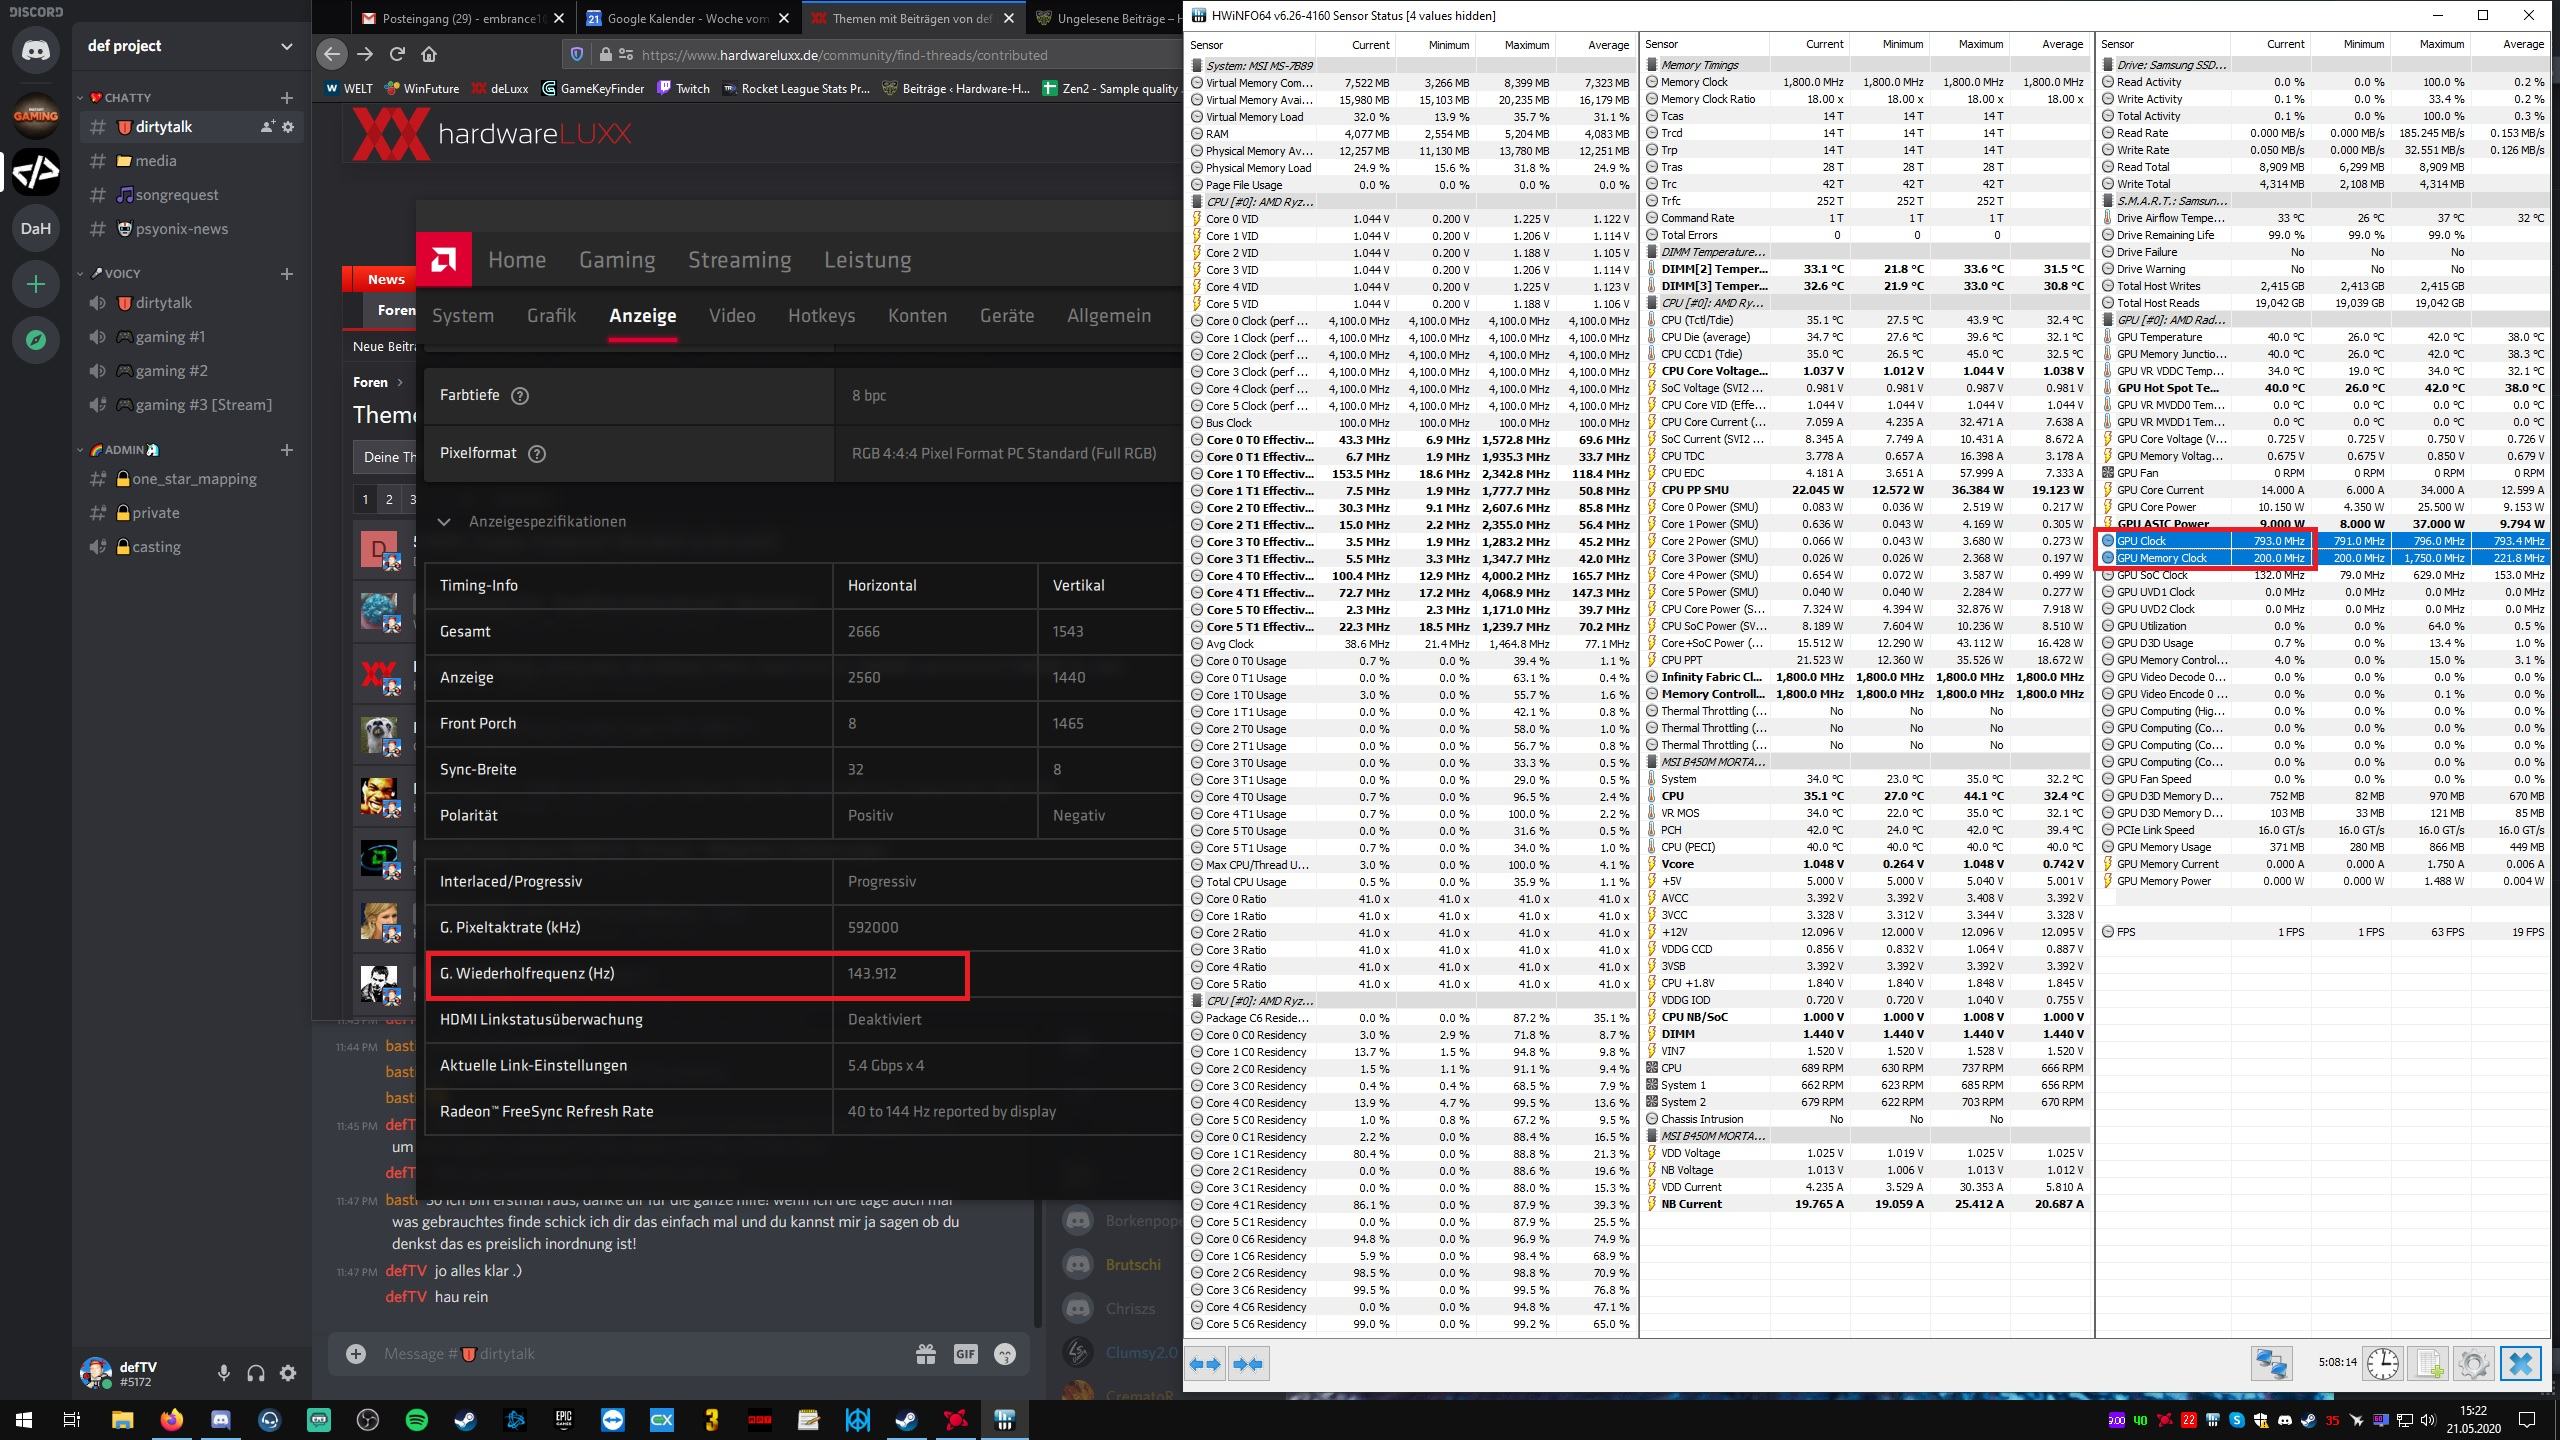The height and width of the screenshot is (1440, 2560).
Task: Deafen audio via headphones icon in Discord
Action: (256, 1373)
